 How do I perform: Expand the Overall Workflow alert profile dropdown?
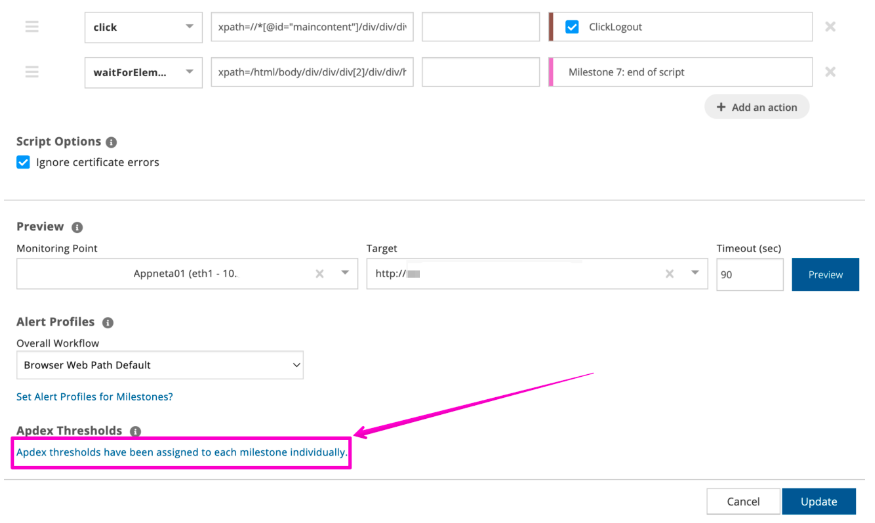[x=160, y=365]
